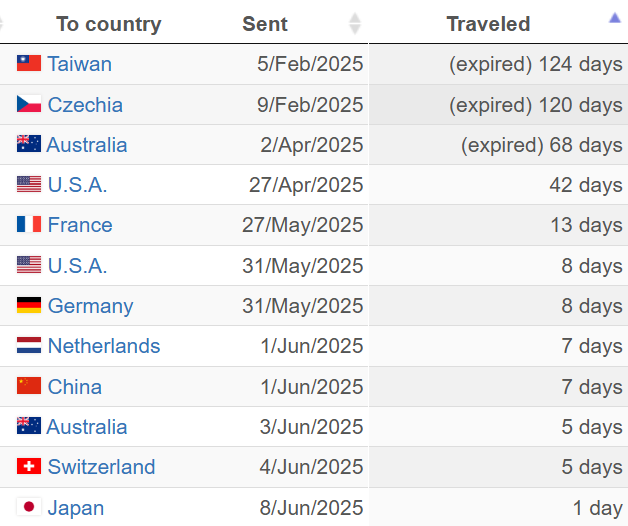Screen dimensions: 628x526
Task: Click the Czechia flag icon
Action: pyautogui.click(x=29, y=104)
